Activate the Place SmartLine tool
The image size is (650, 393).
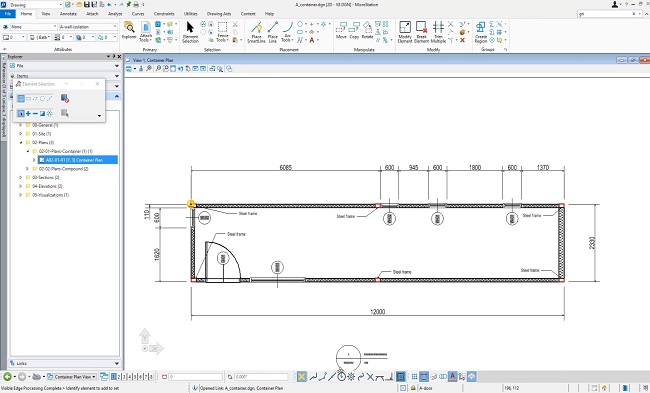tap(256, 32)
